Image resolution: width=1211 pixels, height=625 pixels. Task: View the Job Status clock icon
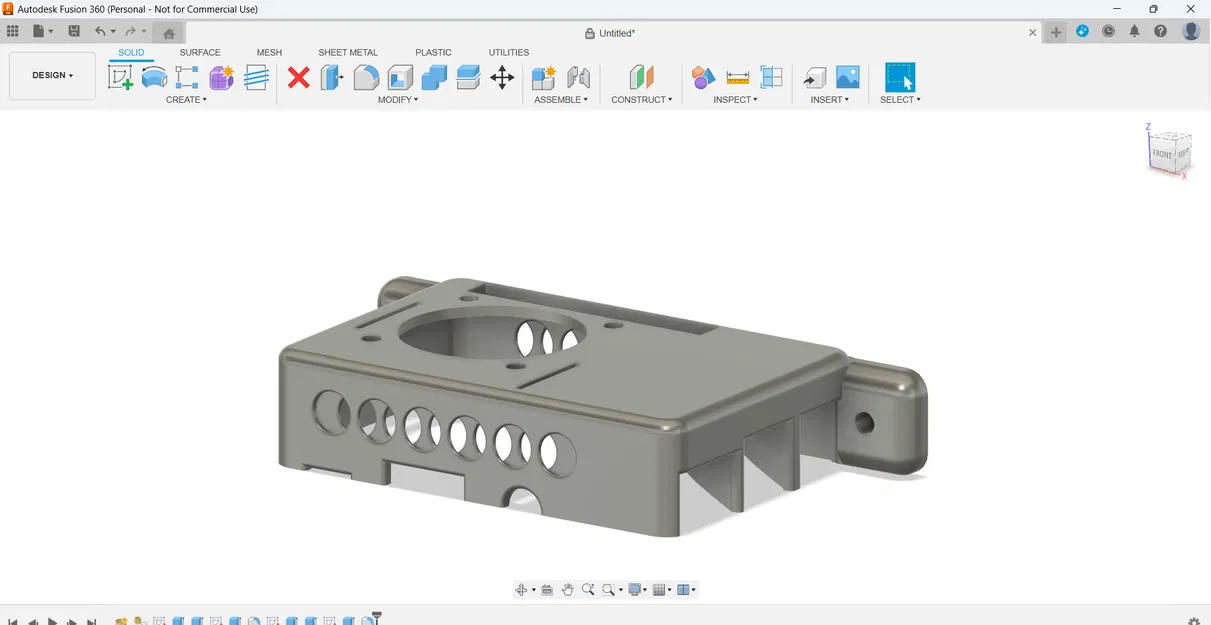point(1108,32)
